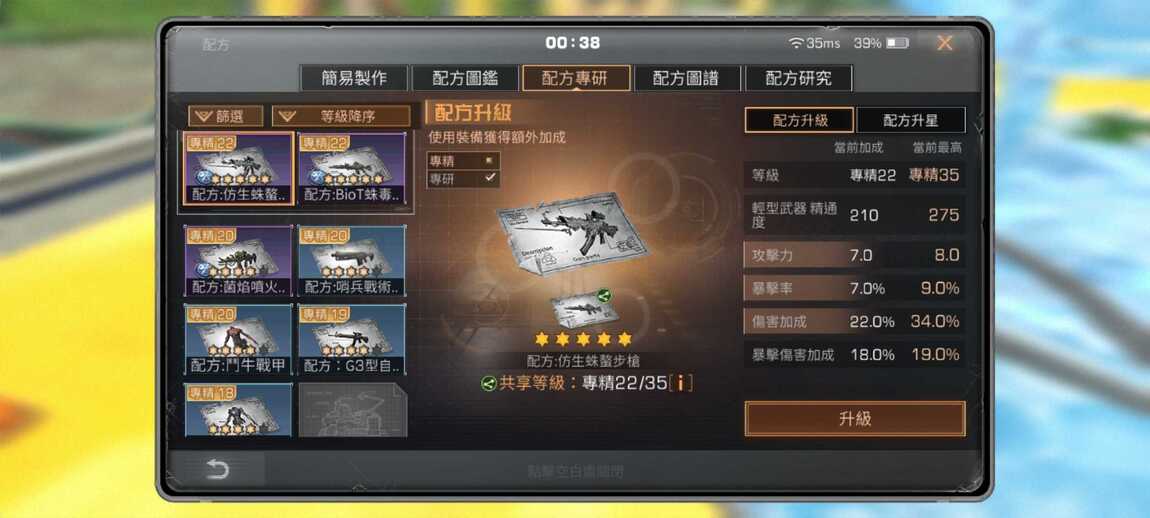
Task: Select the 配方:BioT蛛毒 recipe thumbnail
Action: pyautogui.click(x=352, y=169)
